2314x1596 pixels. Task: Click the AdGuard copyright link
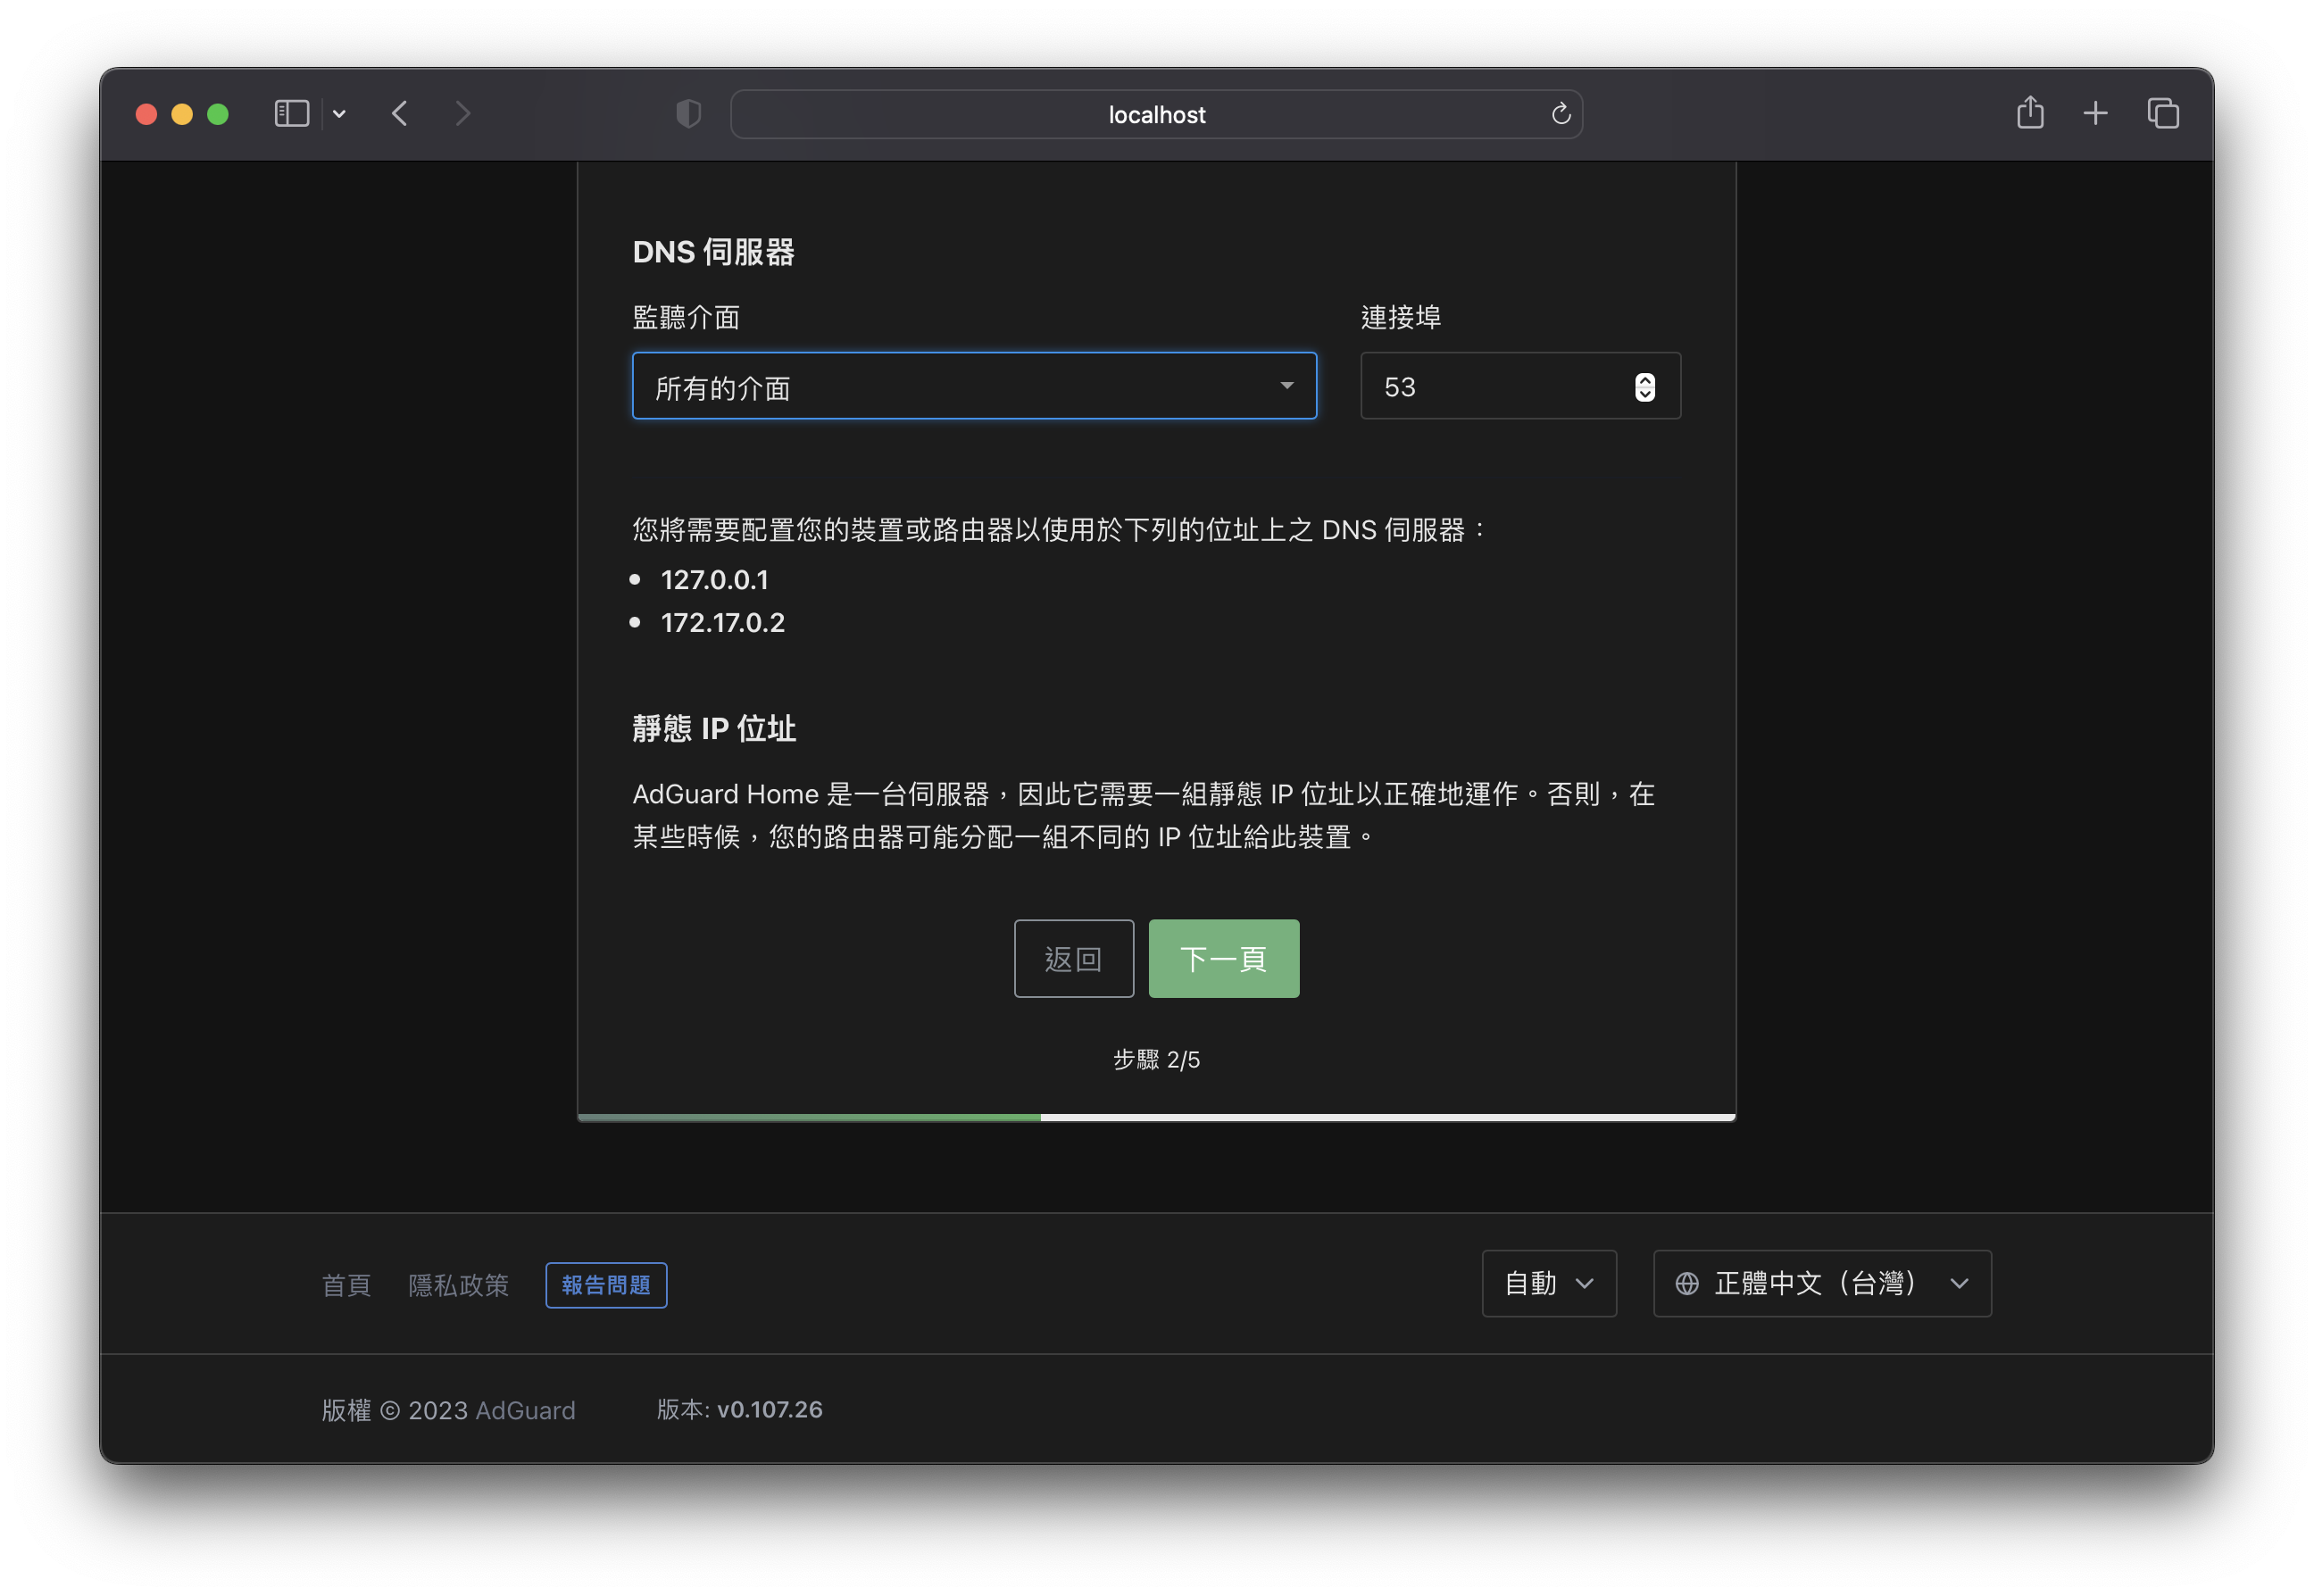(525, 1410)
